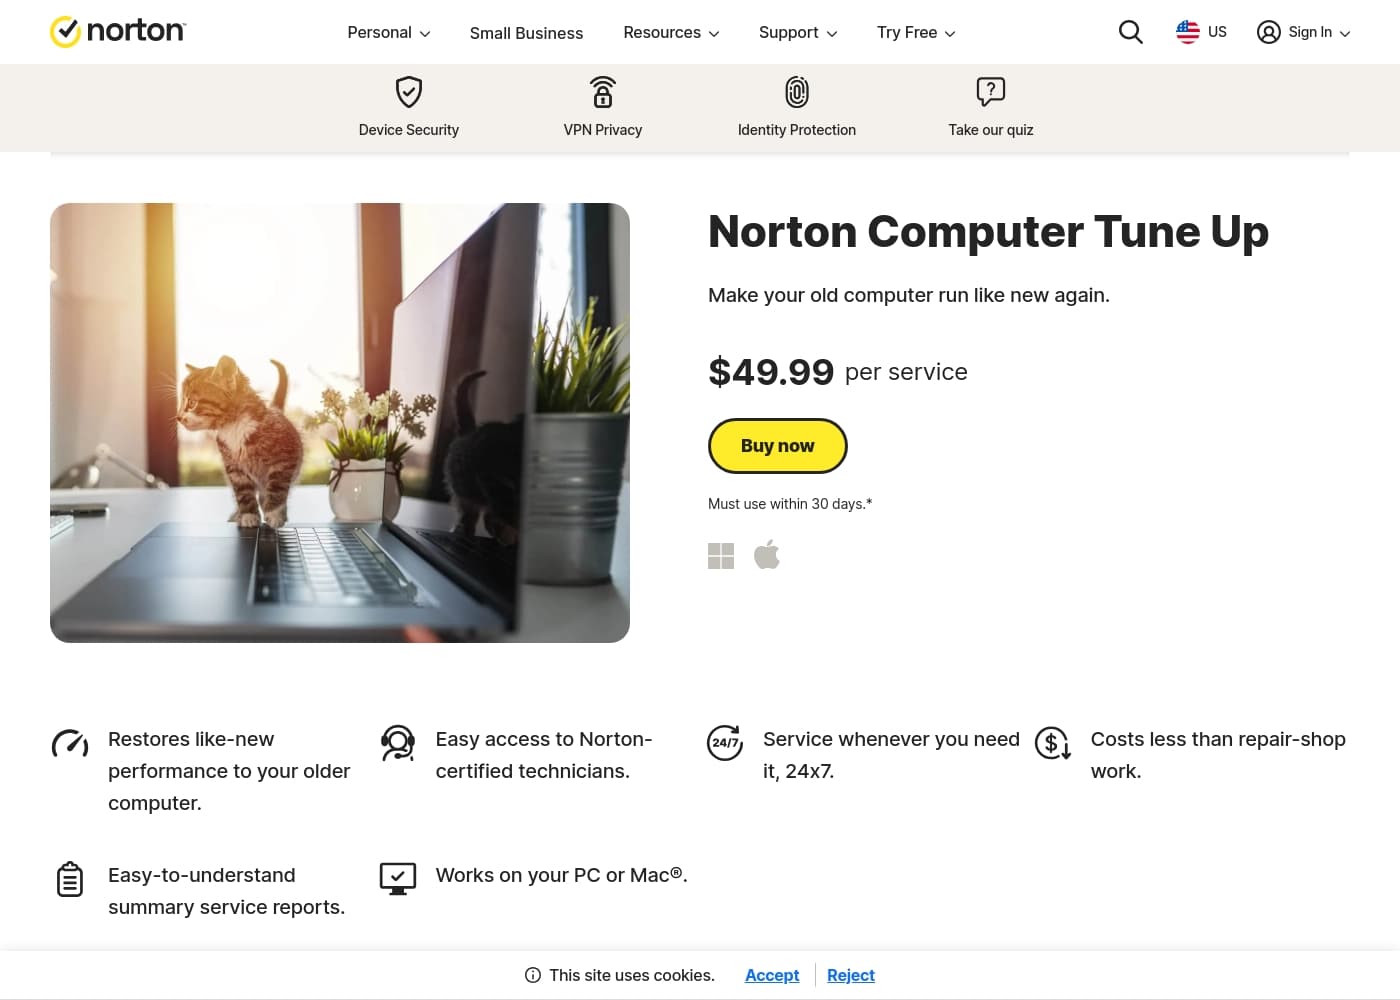
Task: Click the Buy now button
Action: [x=777, y=445]
